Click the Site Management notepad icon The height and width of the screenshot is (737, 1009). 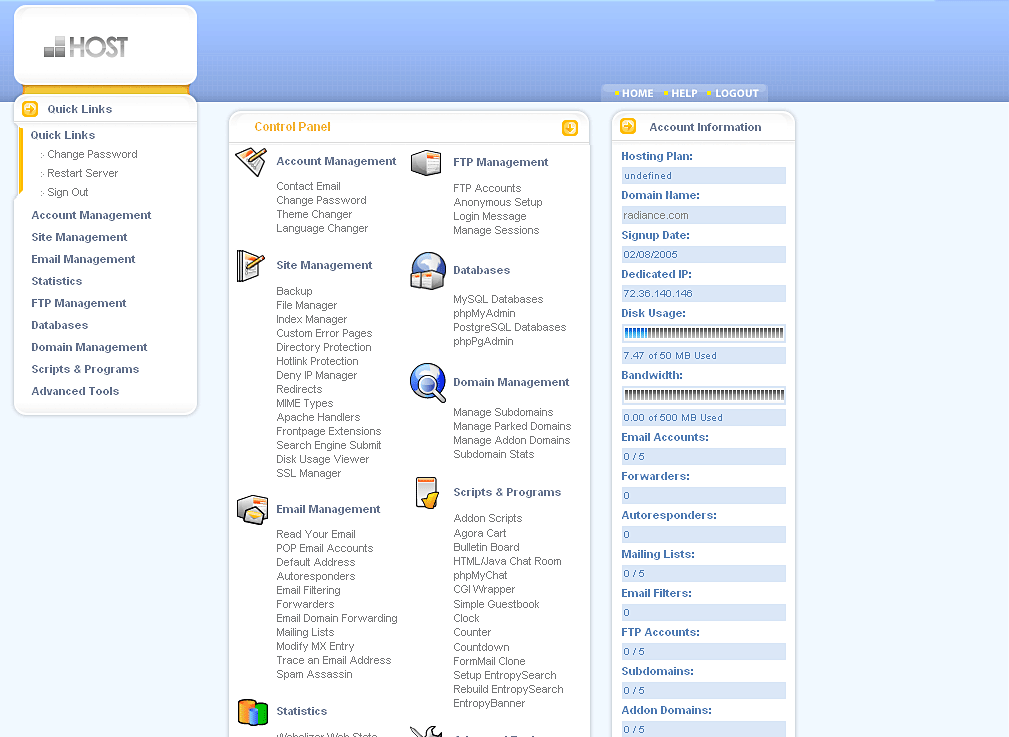point(251,266)
